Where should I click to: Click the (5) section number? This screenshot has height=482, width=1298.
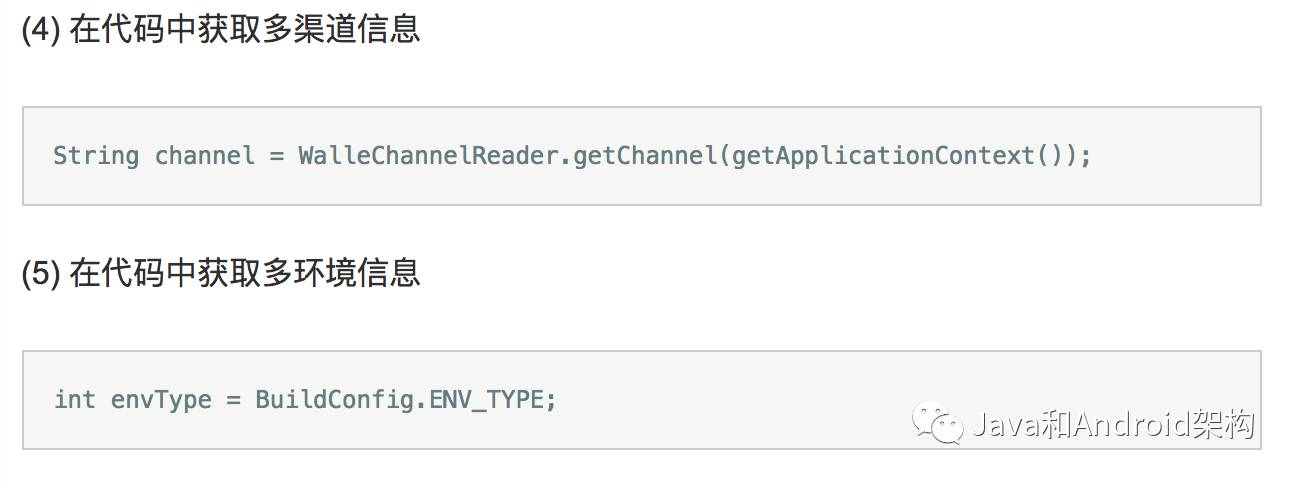(42, 273)
